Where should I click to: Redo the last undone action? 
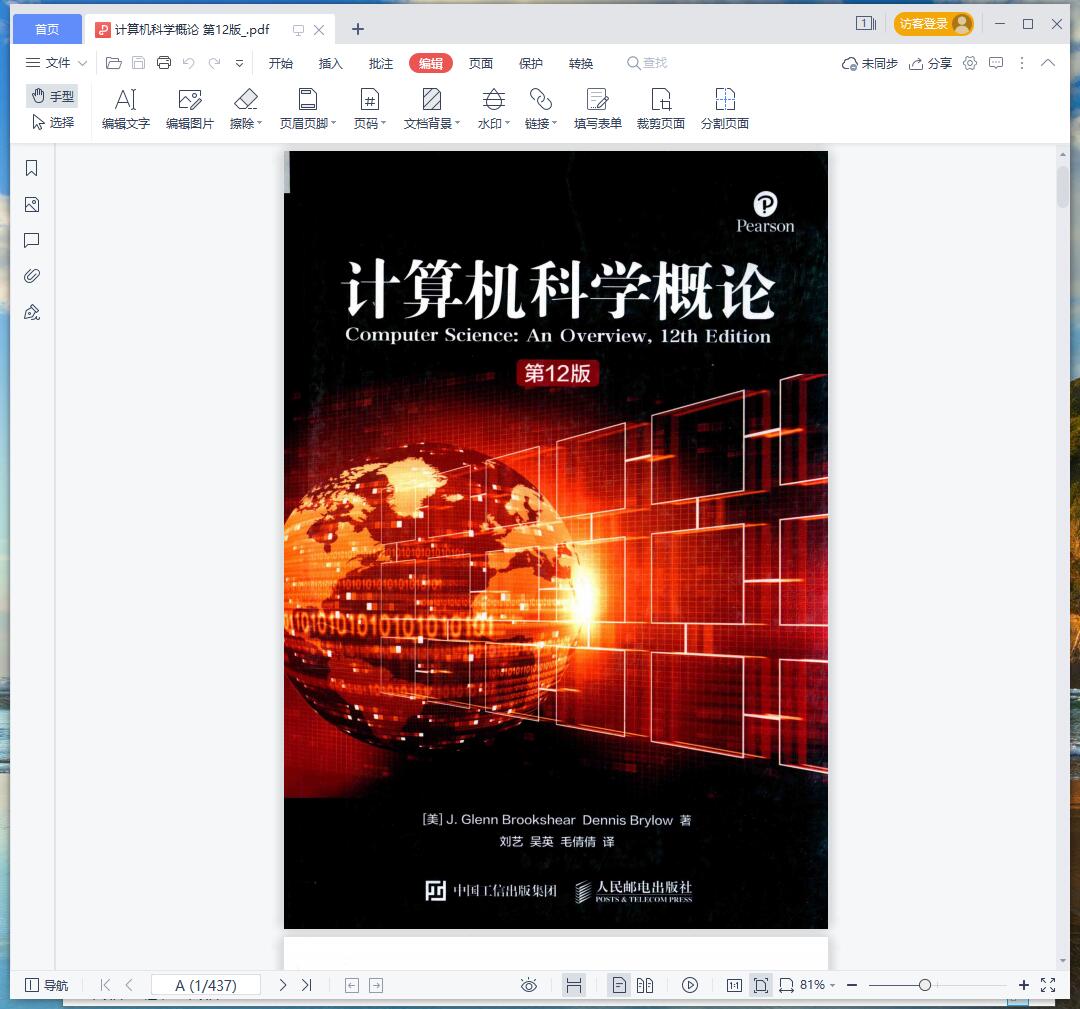[x=214, y=63]
